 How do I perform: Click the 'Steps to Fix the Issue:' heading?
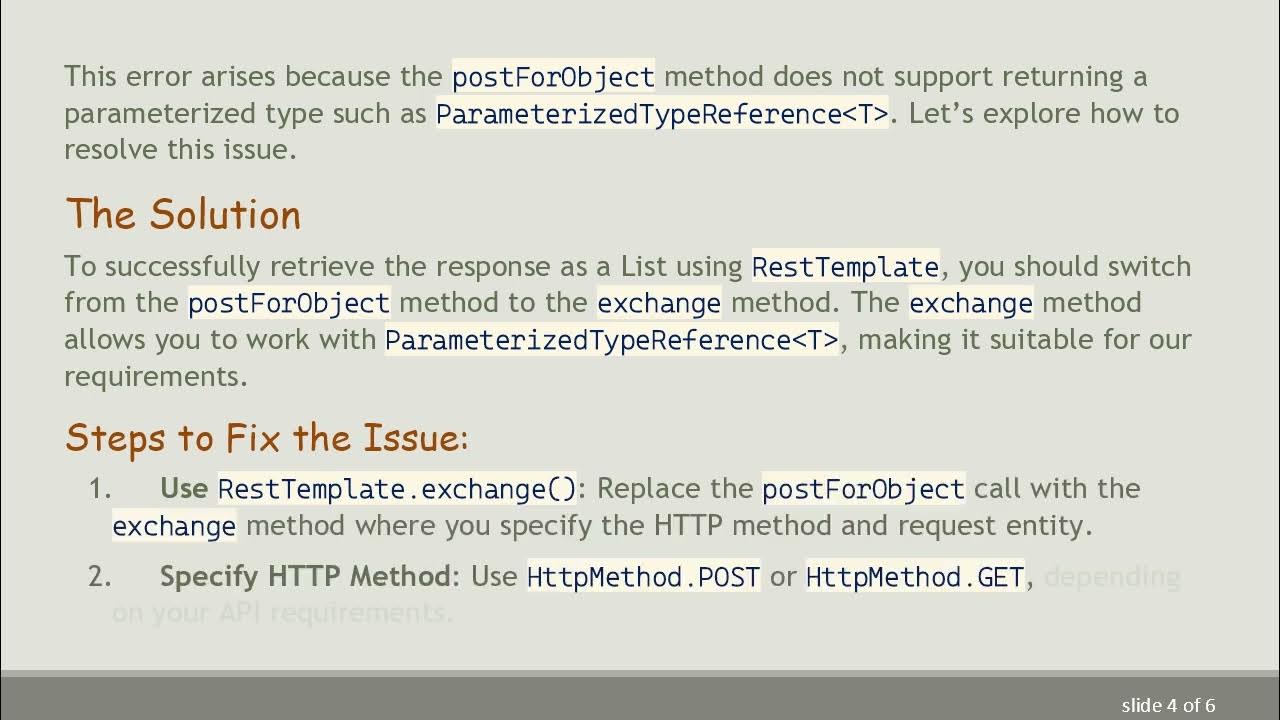[x=266, y=438]
